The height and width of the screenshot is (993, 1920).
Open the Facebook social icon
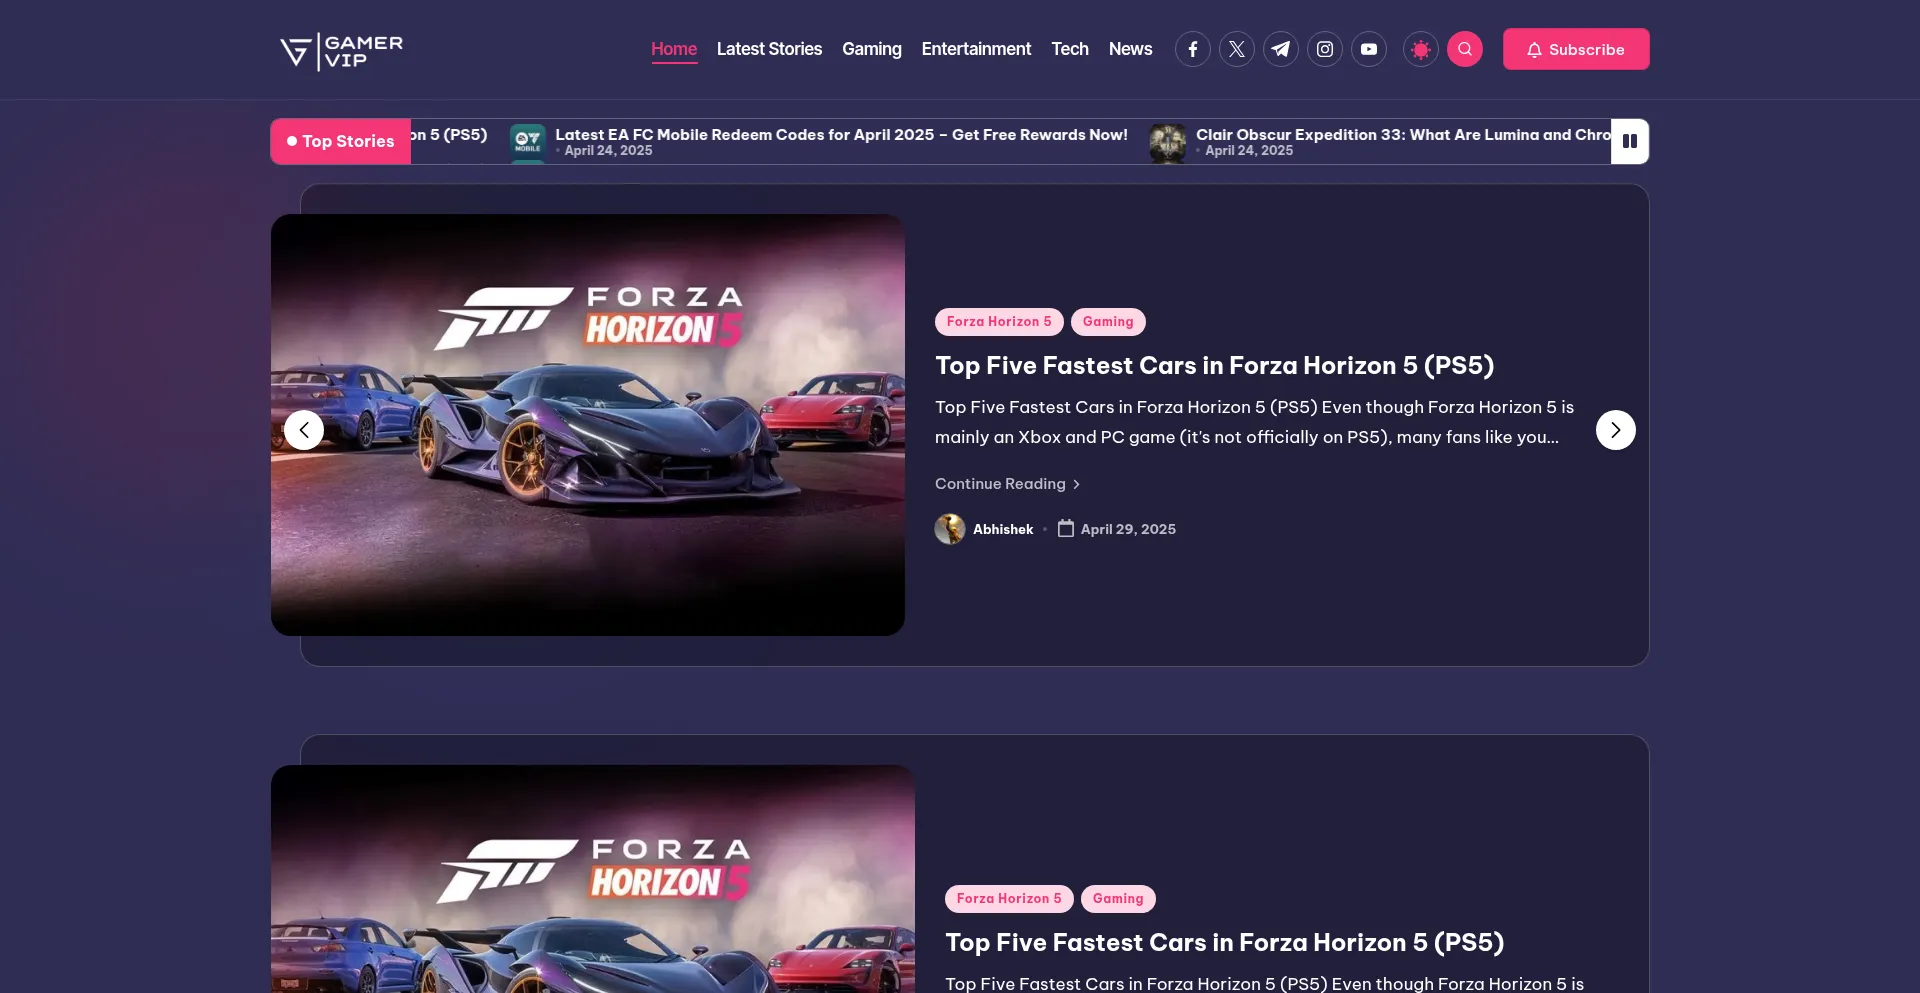point(1192,49)
